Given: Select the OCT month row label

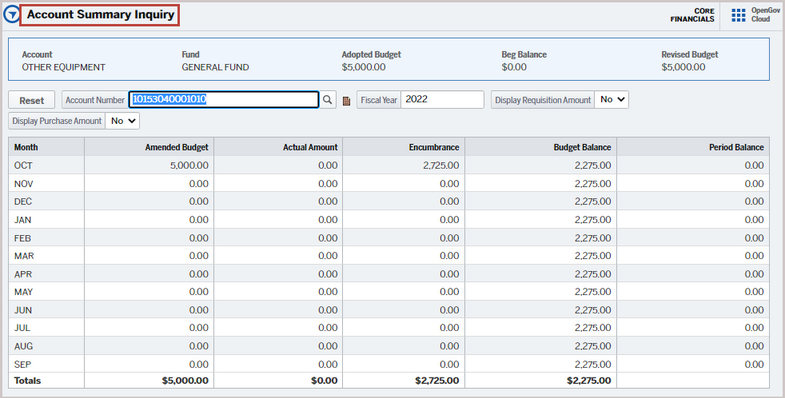Looking at the screenshot, I should point(23,165).
